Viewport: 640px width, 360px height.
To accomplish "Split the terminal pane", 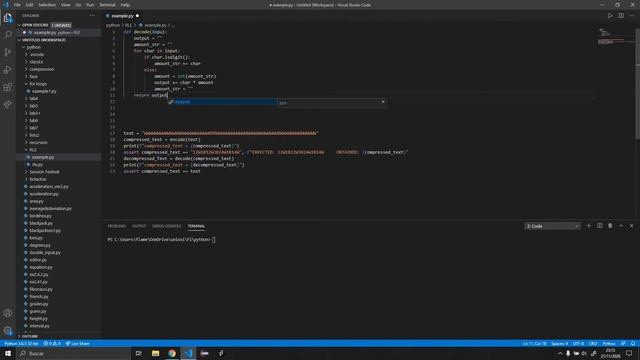I will tap(600, 226).
